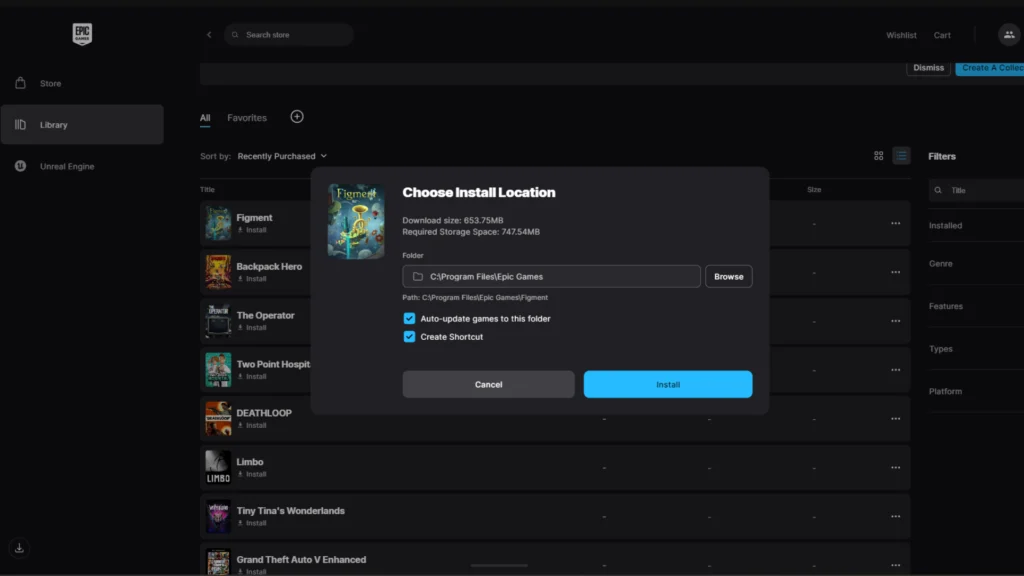
Task: Click the Epic Games logo icon
Action: tap(82, 35)
